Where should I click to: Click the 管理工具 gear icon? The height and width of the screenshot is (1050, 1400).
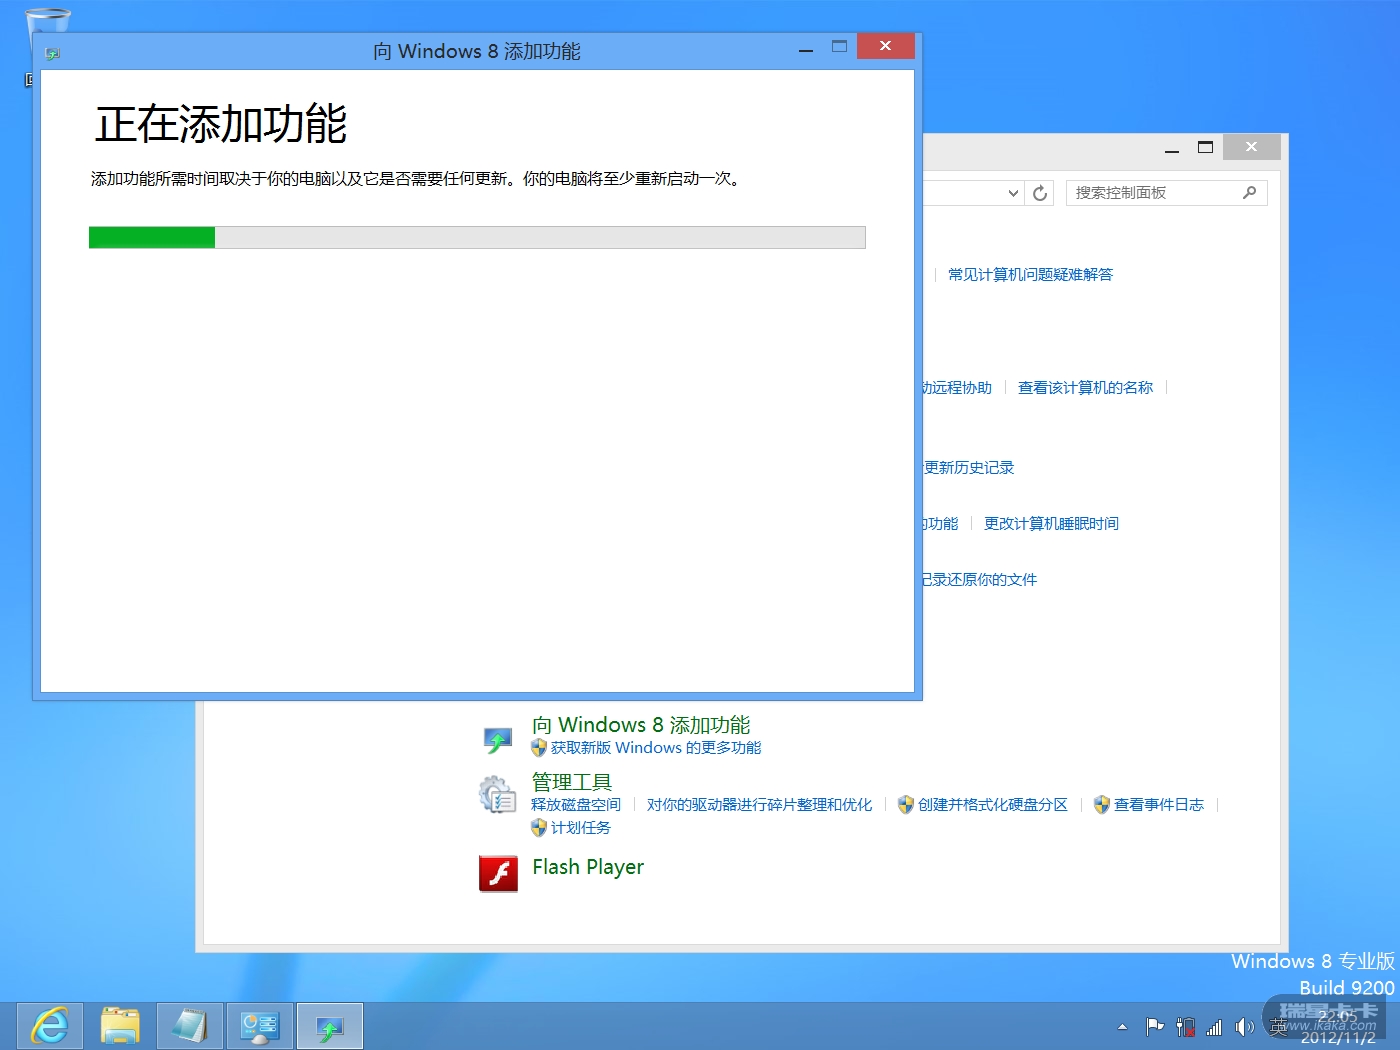coord(498,796)
